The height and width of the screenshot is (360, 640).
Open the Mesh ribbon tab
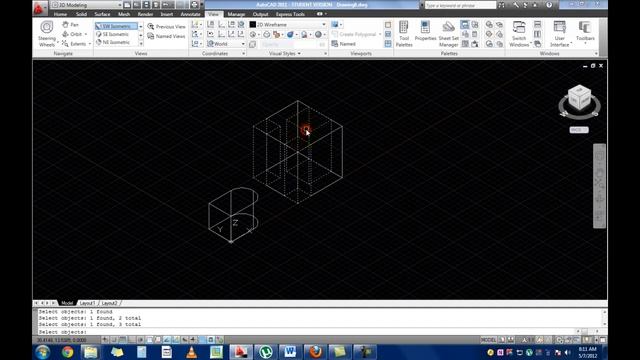[x=124, y=14]
